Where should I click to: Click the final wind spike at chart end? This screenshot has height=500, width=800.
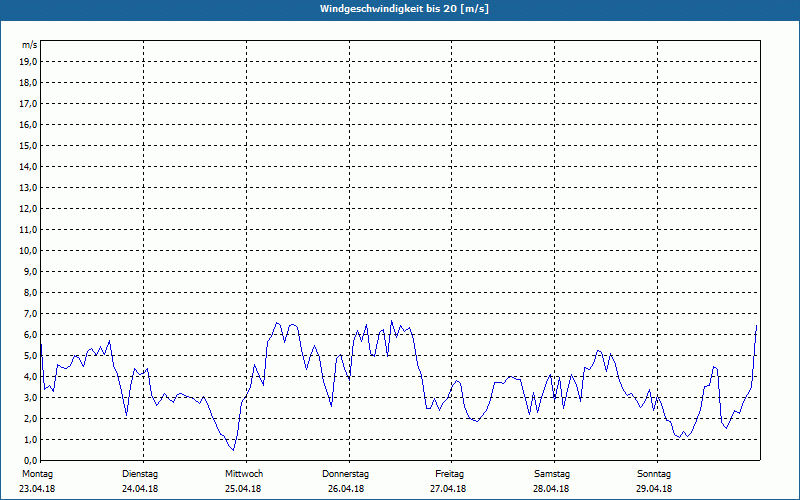click(x=756, y=327)
